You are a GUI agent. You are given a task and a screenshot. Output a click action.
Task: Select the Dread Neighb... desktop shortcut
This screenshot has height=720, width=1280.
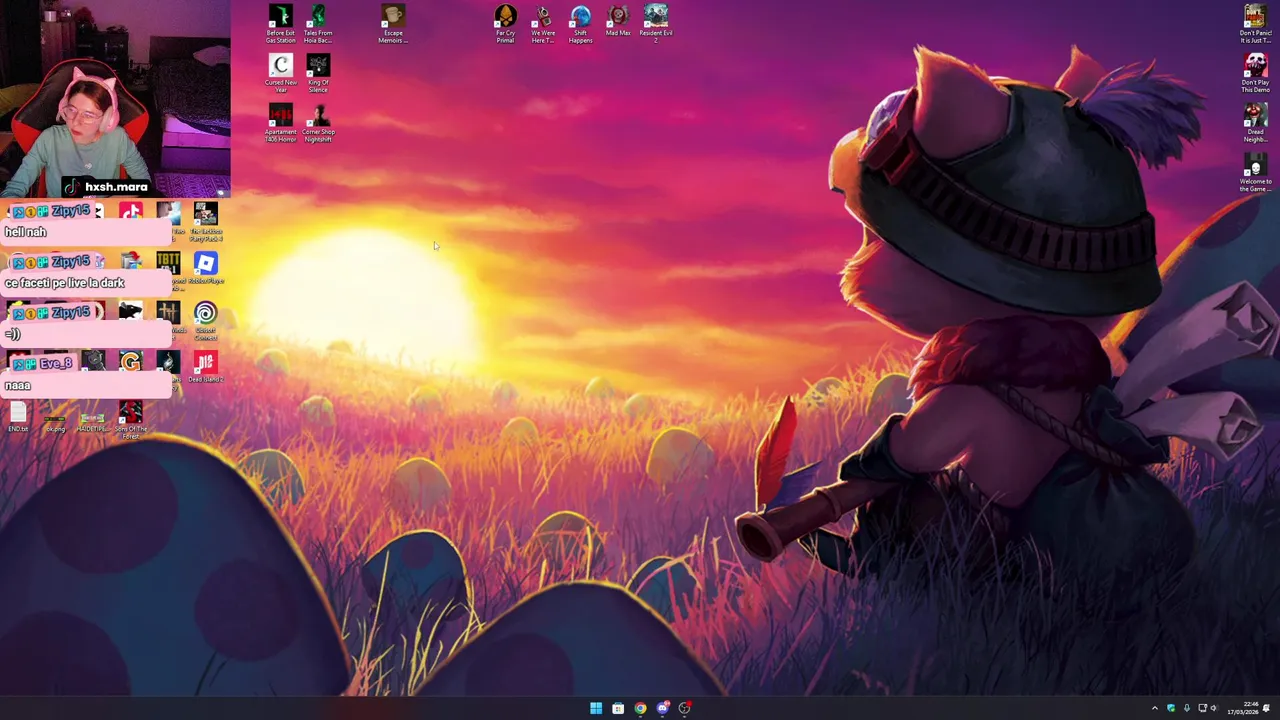pyautogui.click(x=1255, y=123)
